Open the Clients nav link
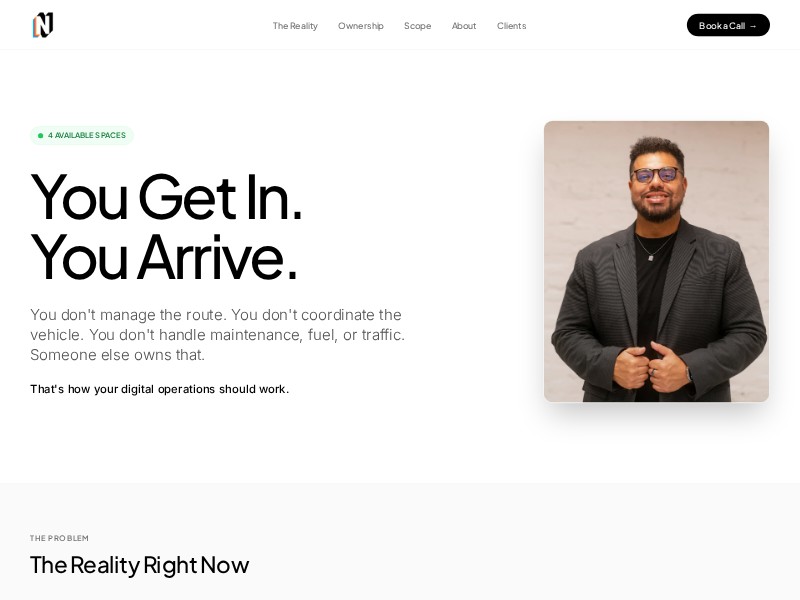The width and height of the screenshot is (800, 600). 511,26
